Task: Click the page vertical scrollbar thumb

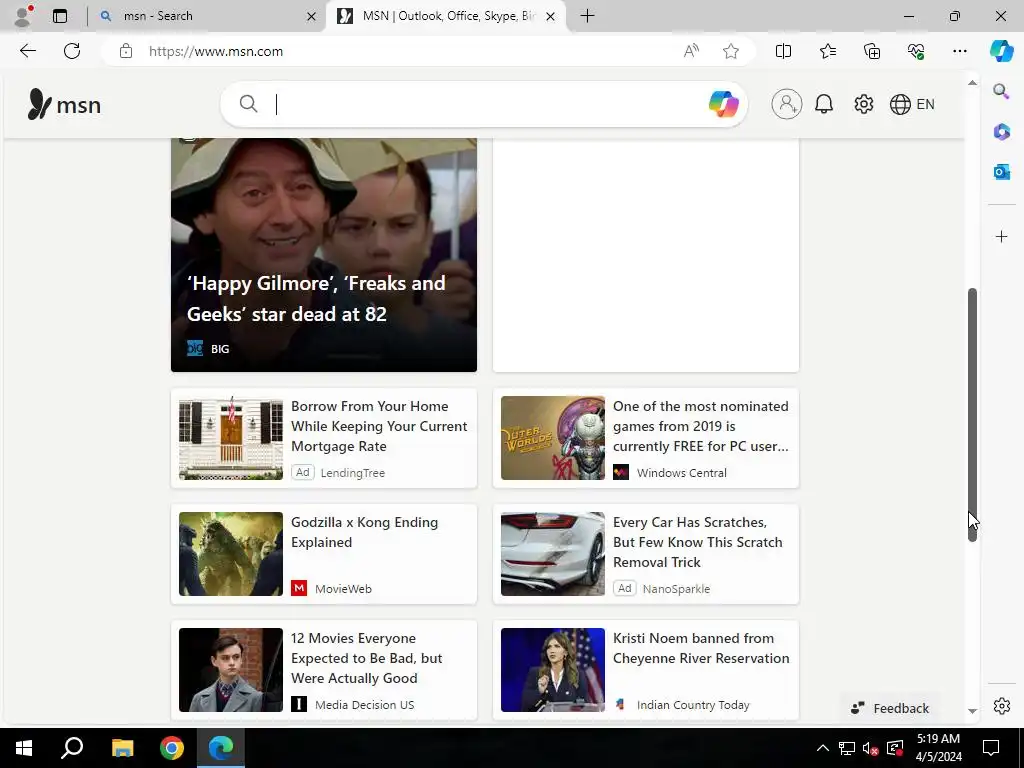Action: coord(972,415)
